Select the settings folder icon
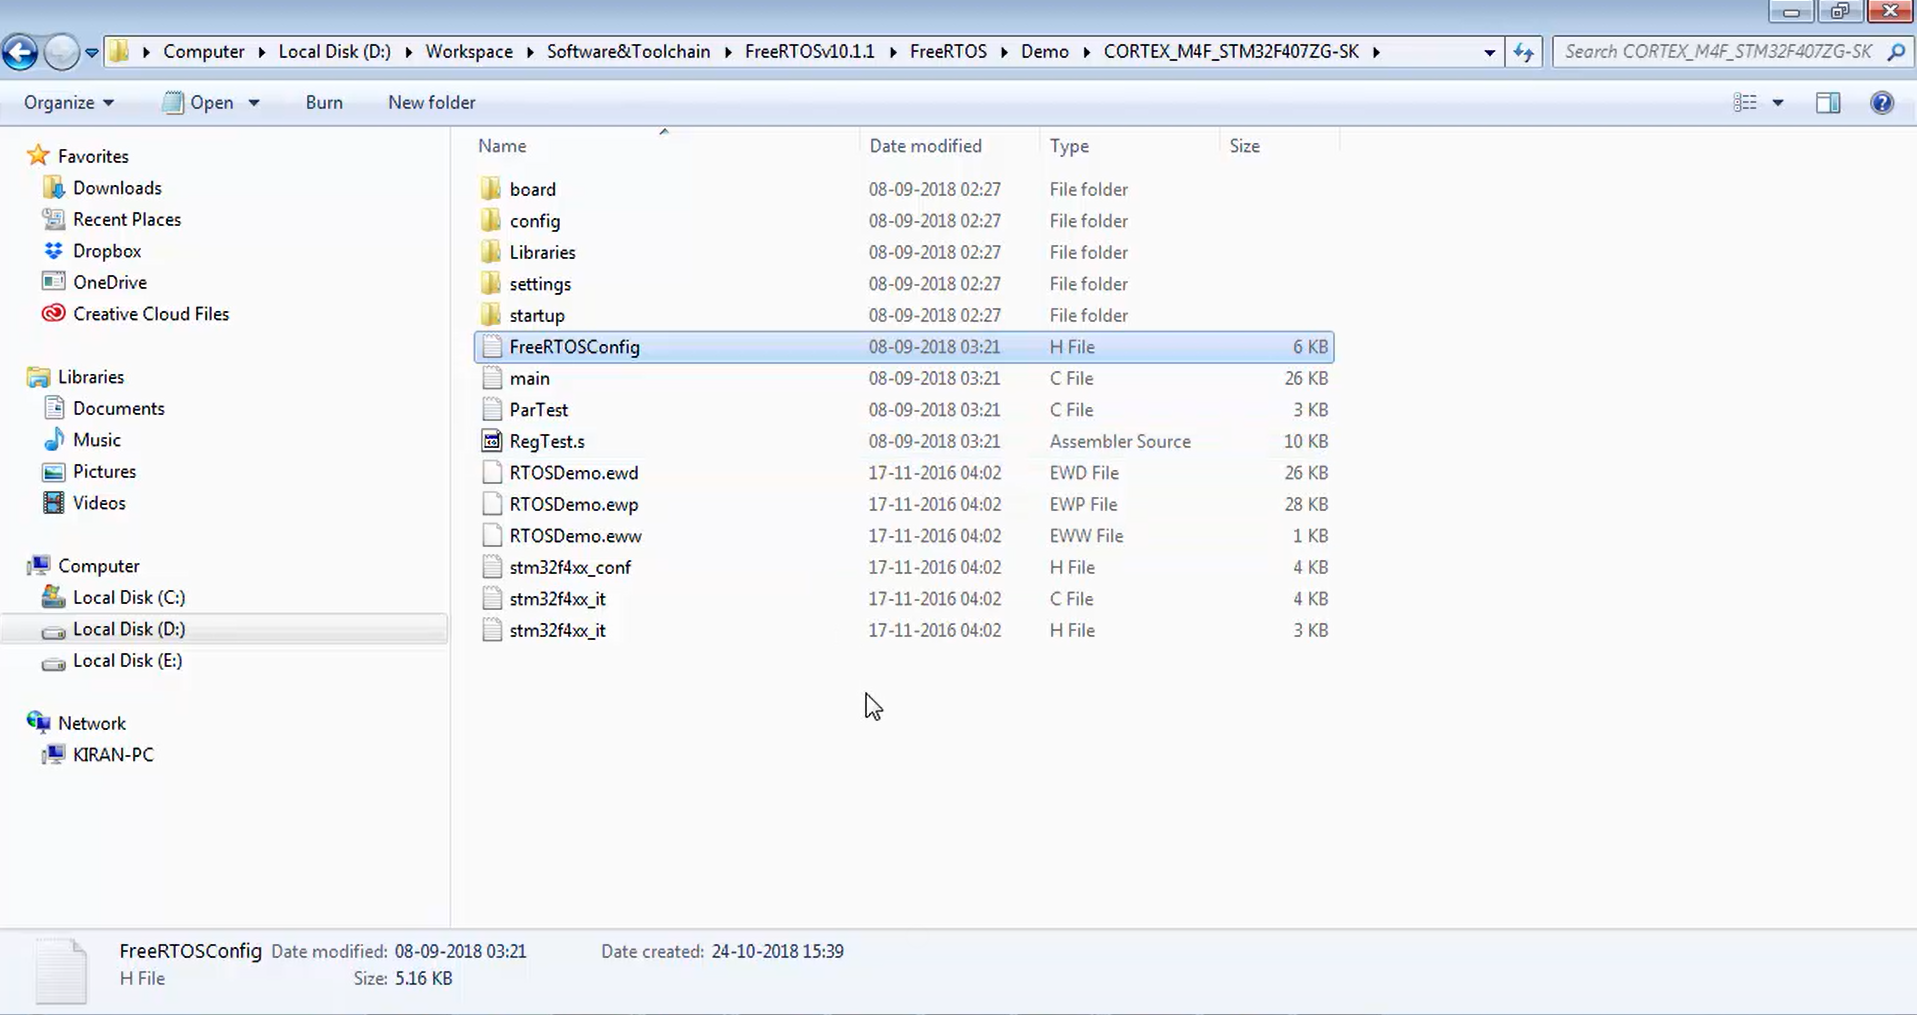This screenshot has height=1015, width=1917. point(490,284)
